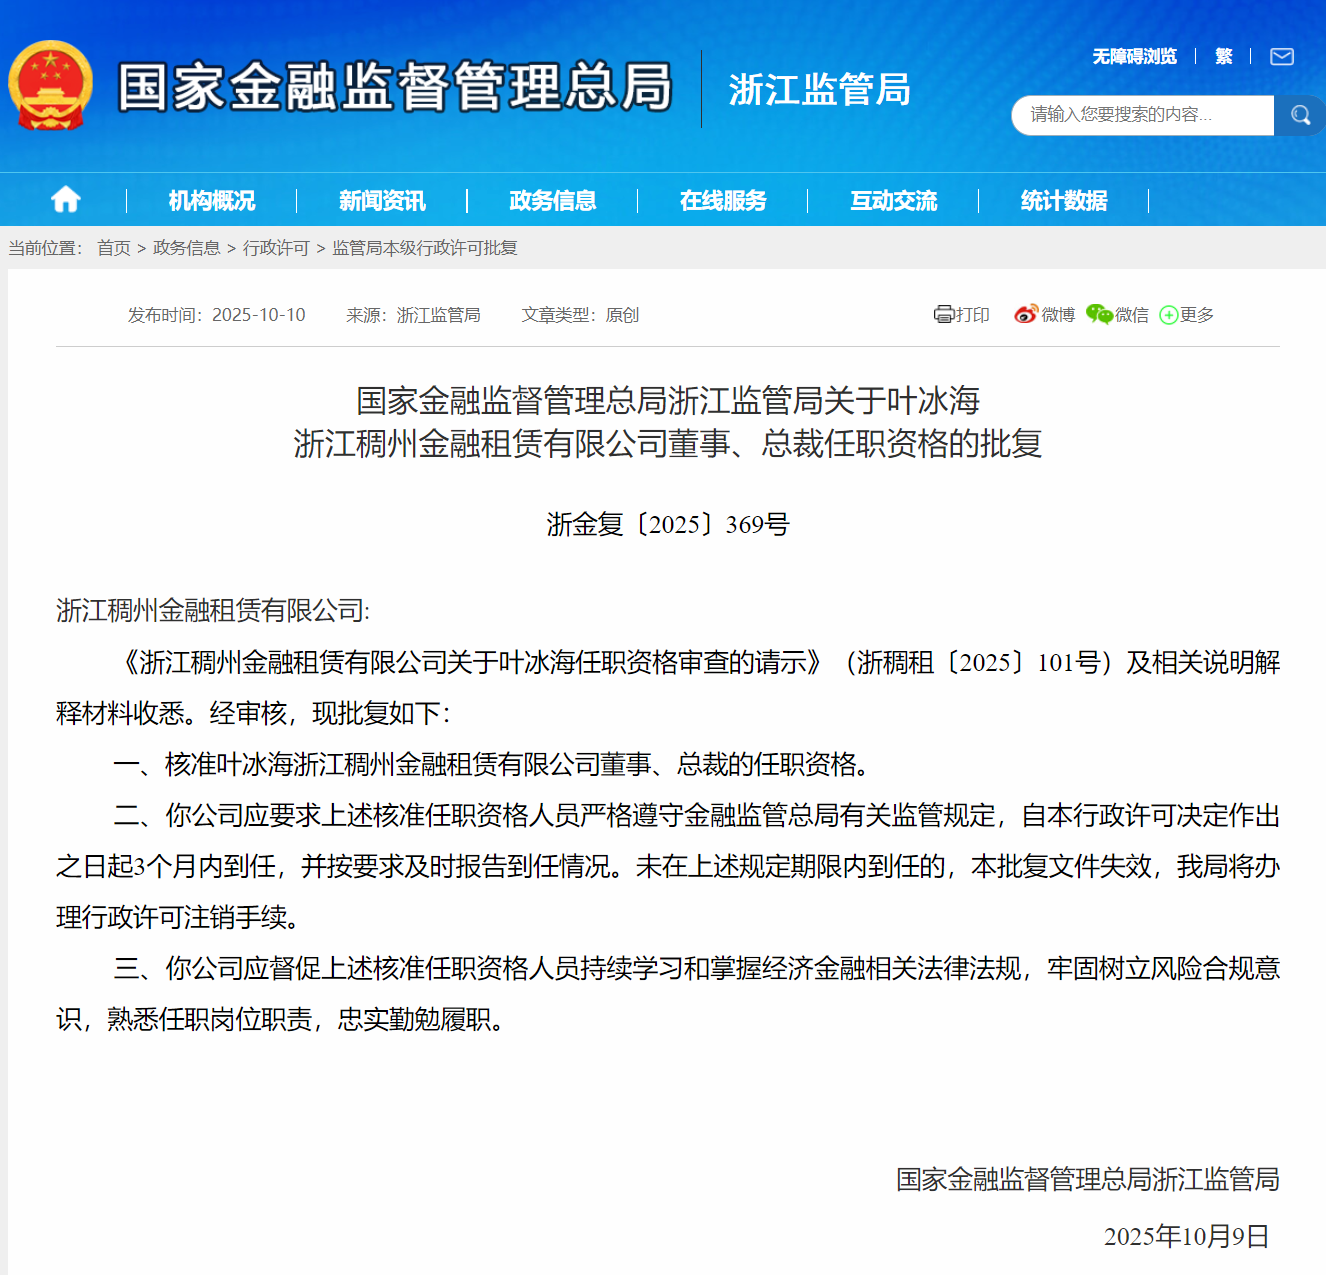Screen dimensions: 1326x1275
Task: Click the national emblem logo
Action: tap(50, 86)
